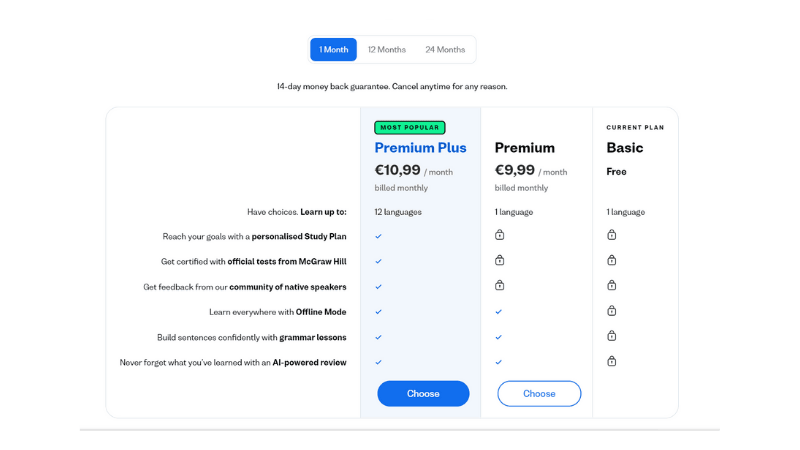Image resolution: width=800 pixels, height=450 pixels.
Task: Click Premium lock icon for McGraw Hill tests
Action: pyautogui.click(x=499, y=260)
